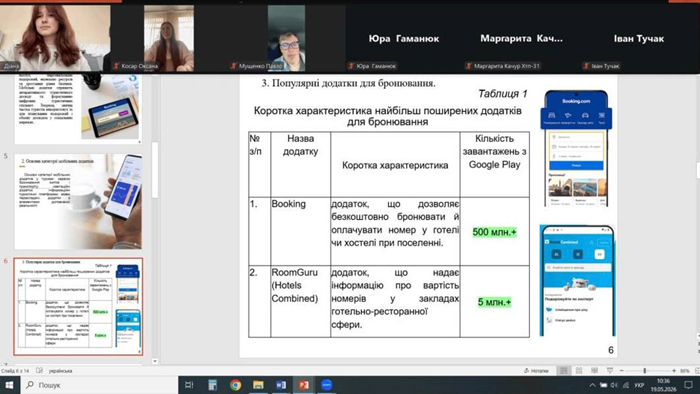Screen dimensions: 700x394
Task: Click the slide panel down arrow
Action: [x=155, y=361]
